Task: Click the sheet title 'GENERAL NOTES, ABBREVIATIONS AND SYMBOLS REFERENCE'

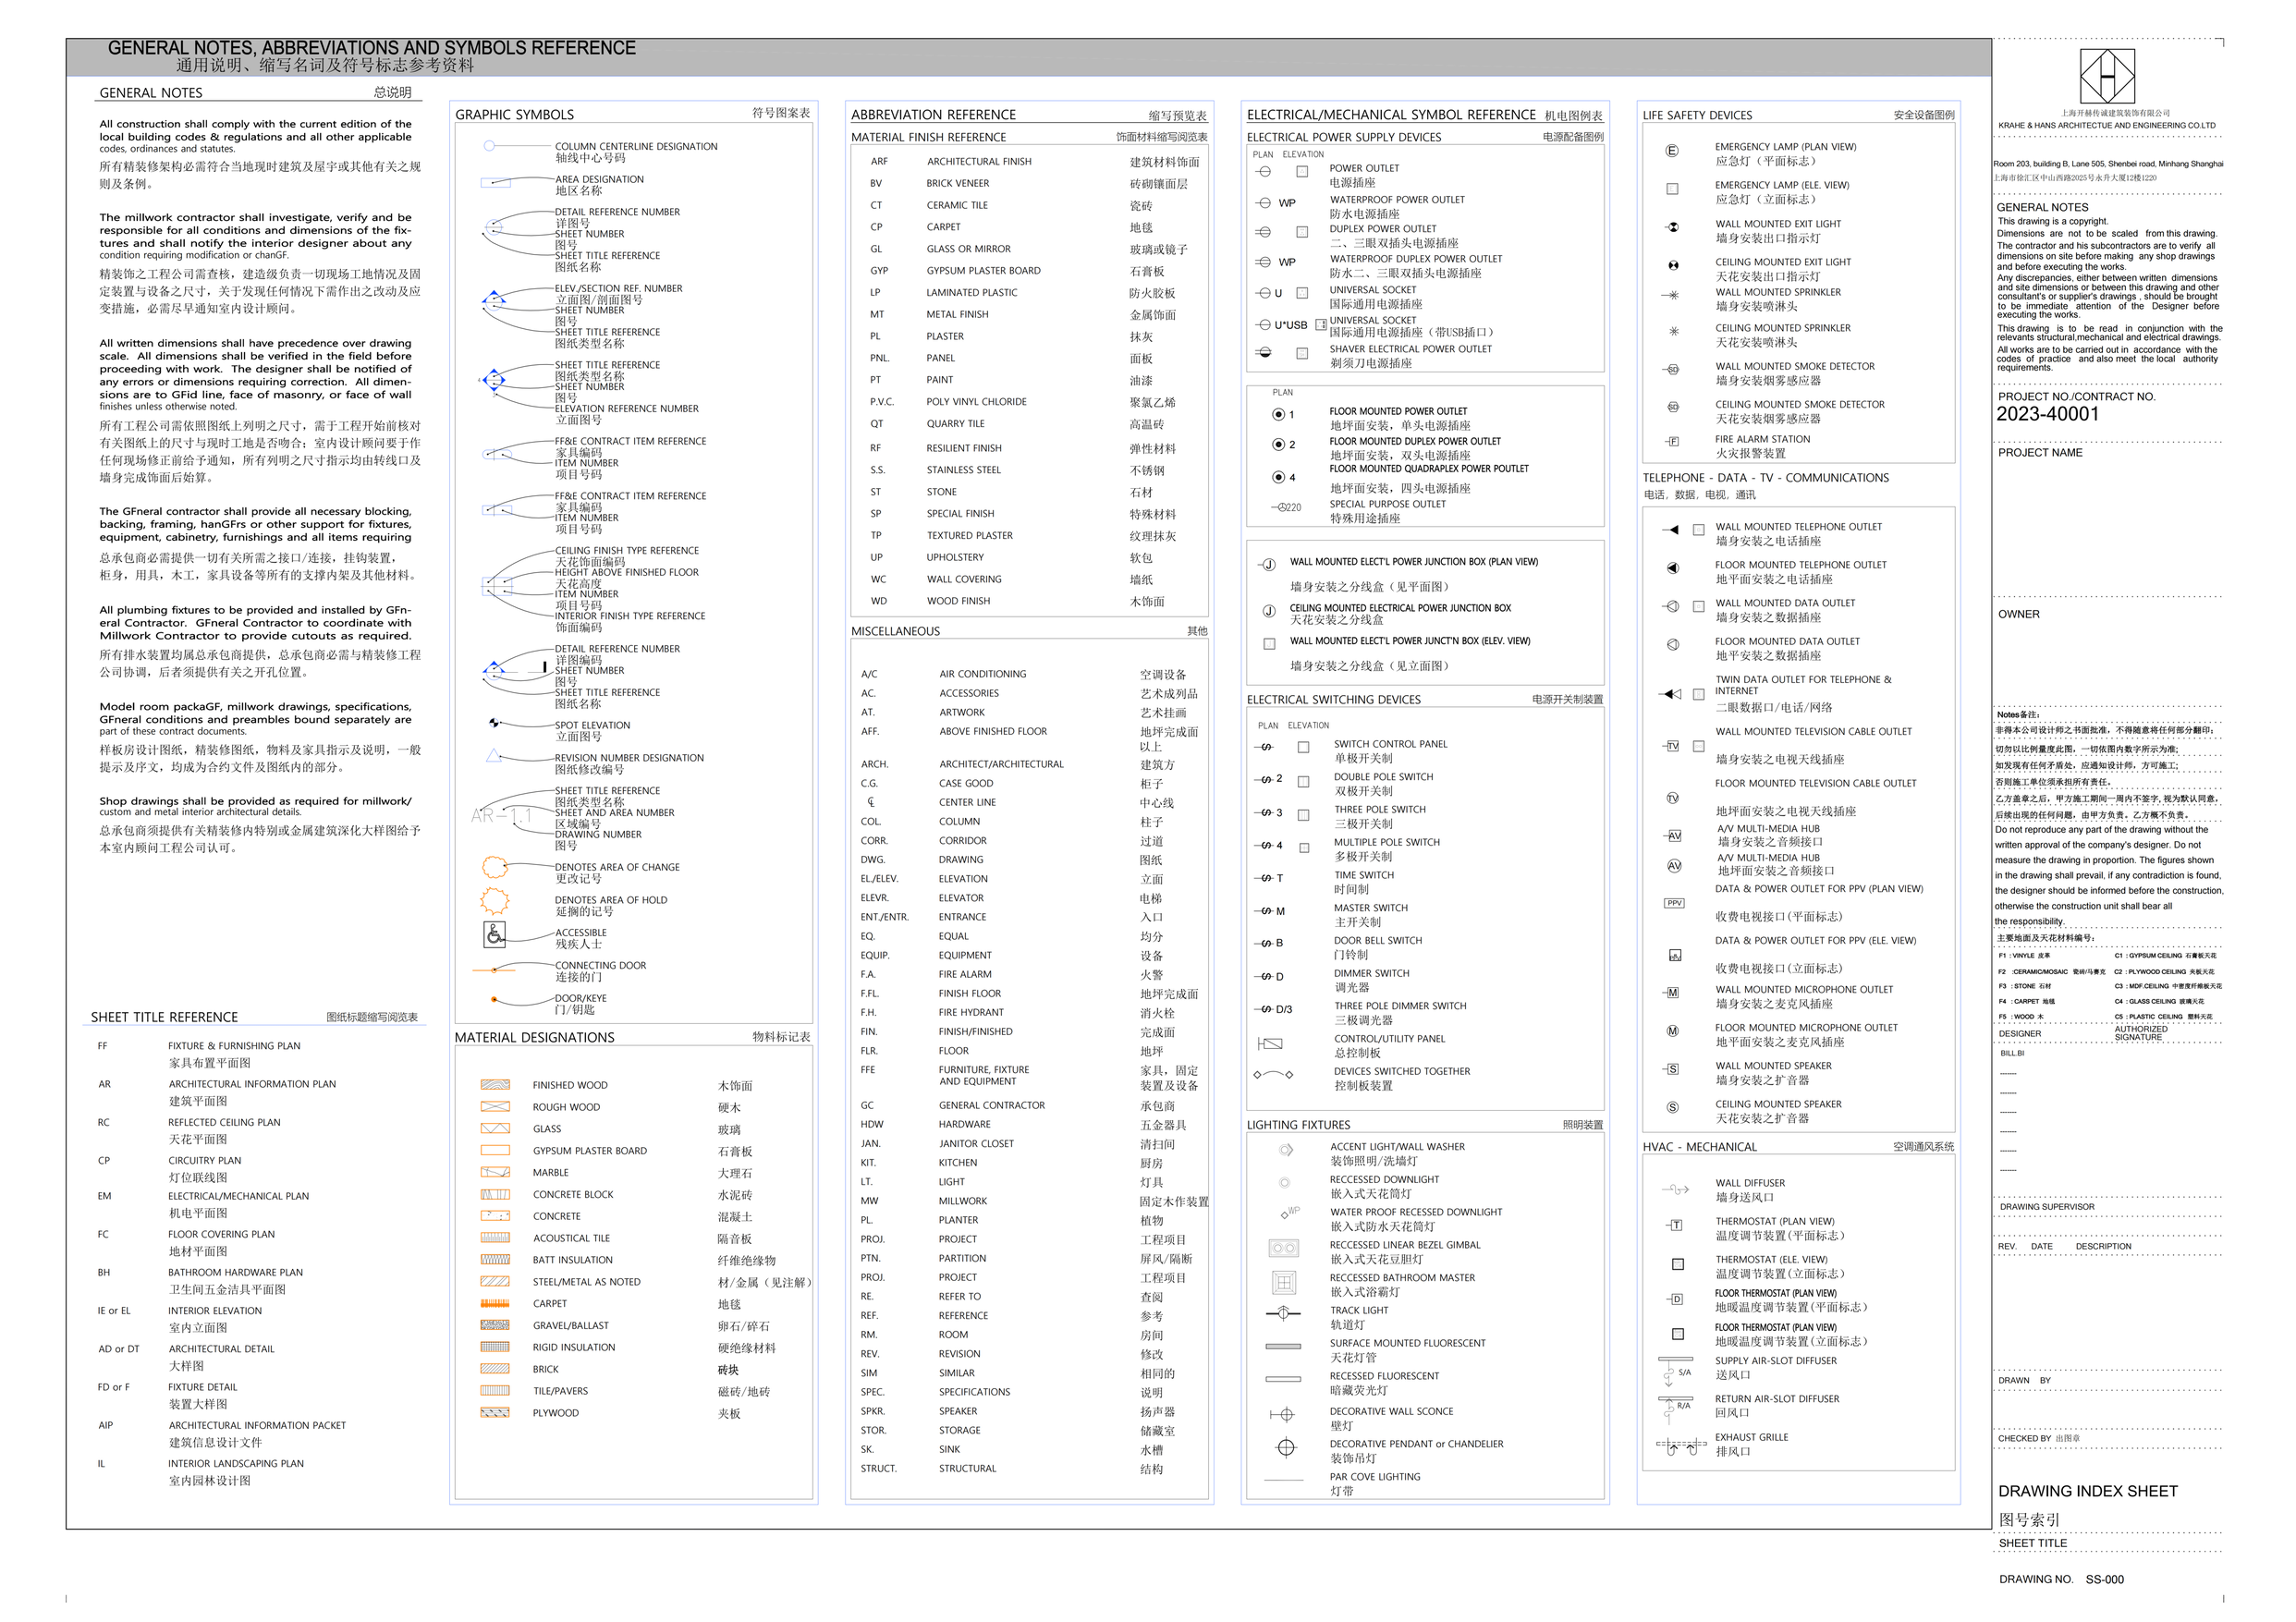Action: (x=371, y=48)
